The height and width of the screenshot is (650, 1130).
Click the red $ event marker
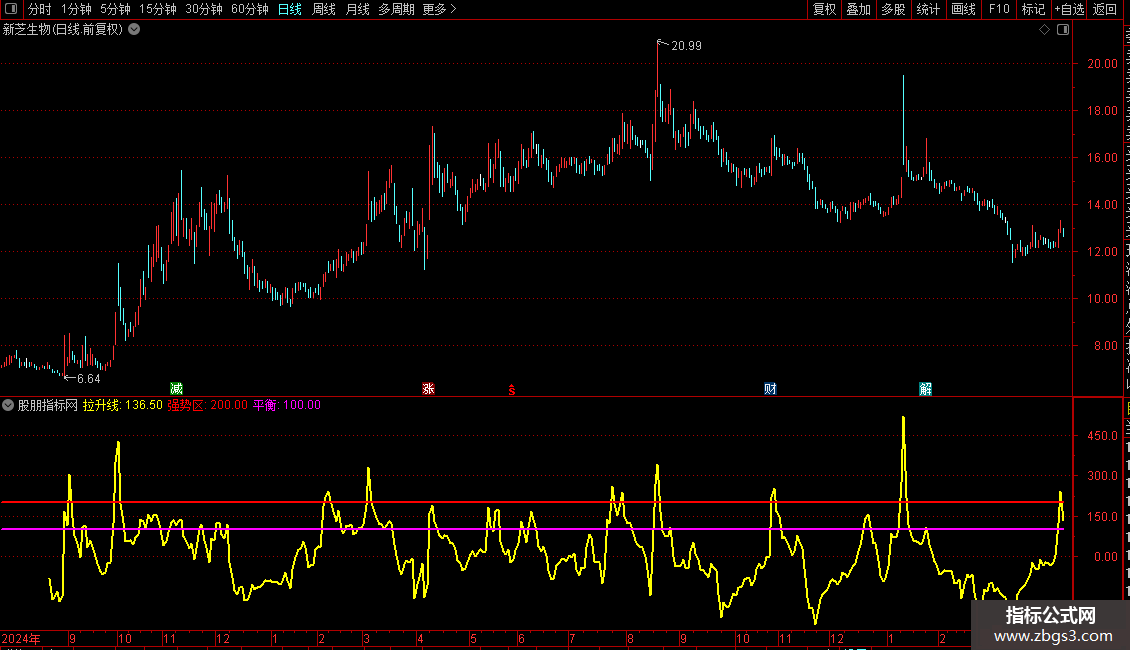click(512, 390)
